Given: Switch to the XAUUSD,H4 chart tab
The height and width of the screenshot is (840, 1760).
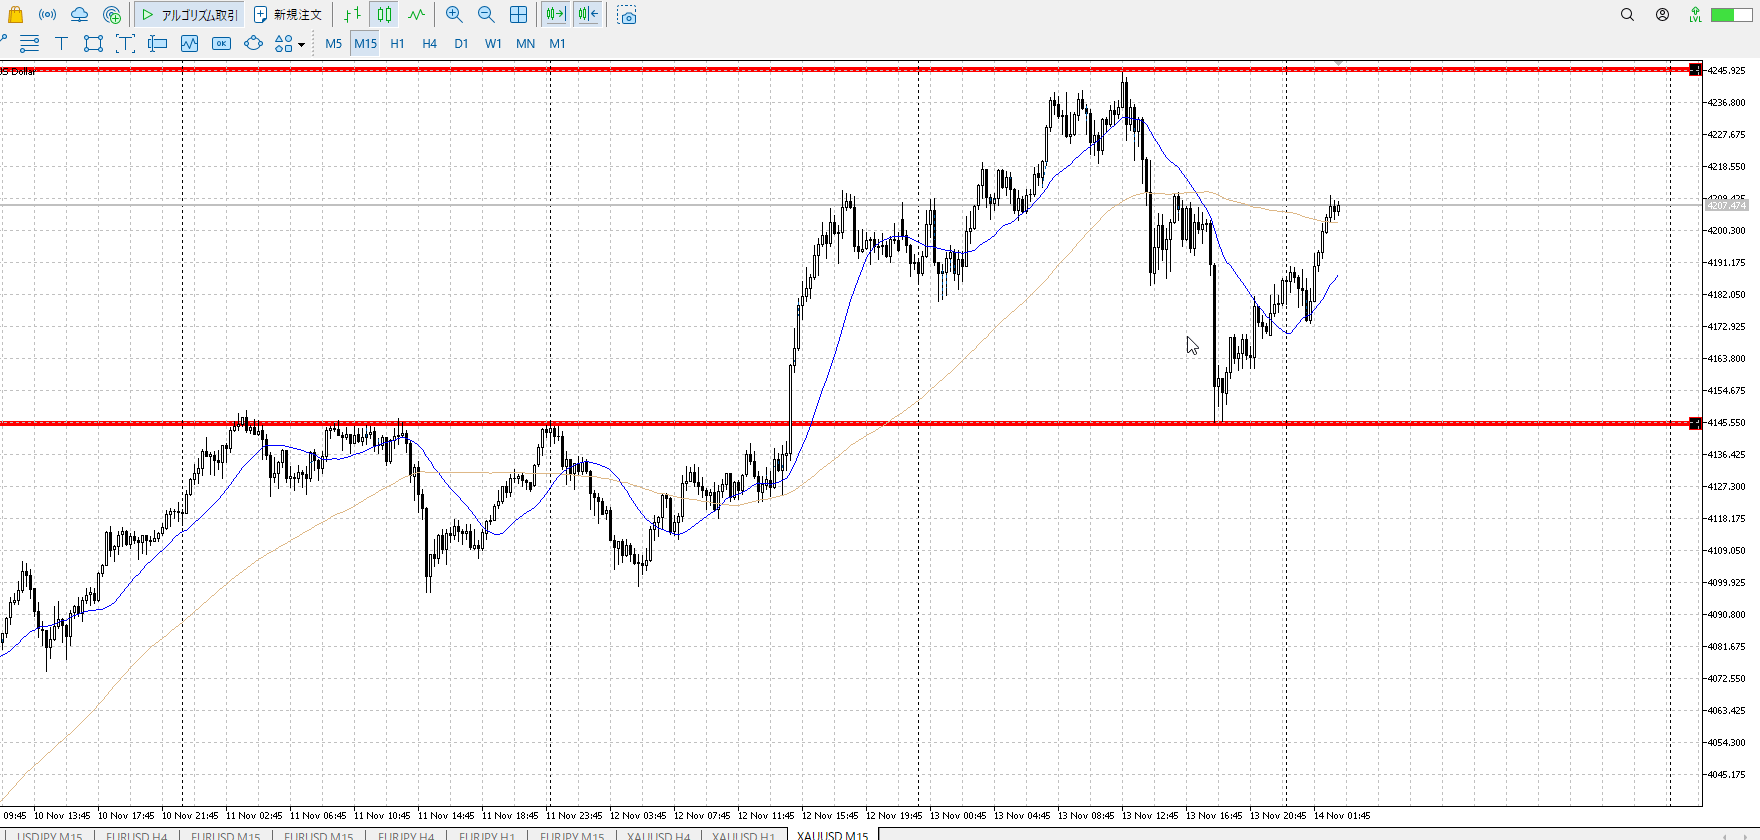Looking at the screenshot, I should pos(658,835).
